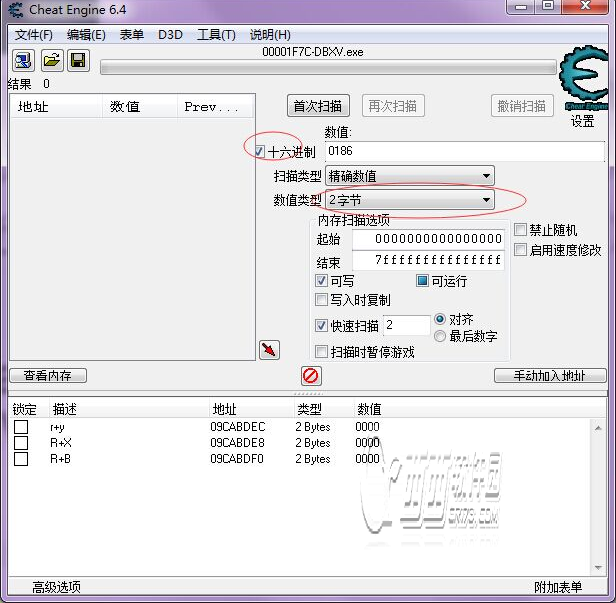Click the 起始 address field
Image resolution: width=616 pixels, height=603 pixels.
point(428,239)
